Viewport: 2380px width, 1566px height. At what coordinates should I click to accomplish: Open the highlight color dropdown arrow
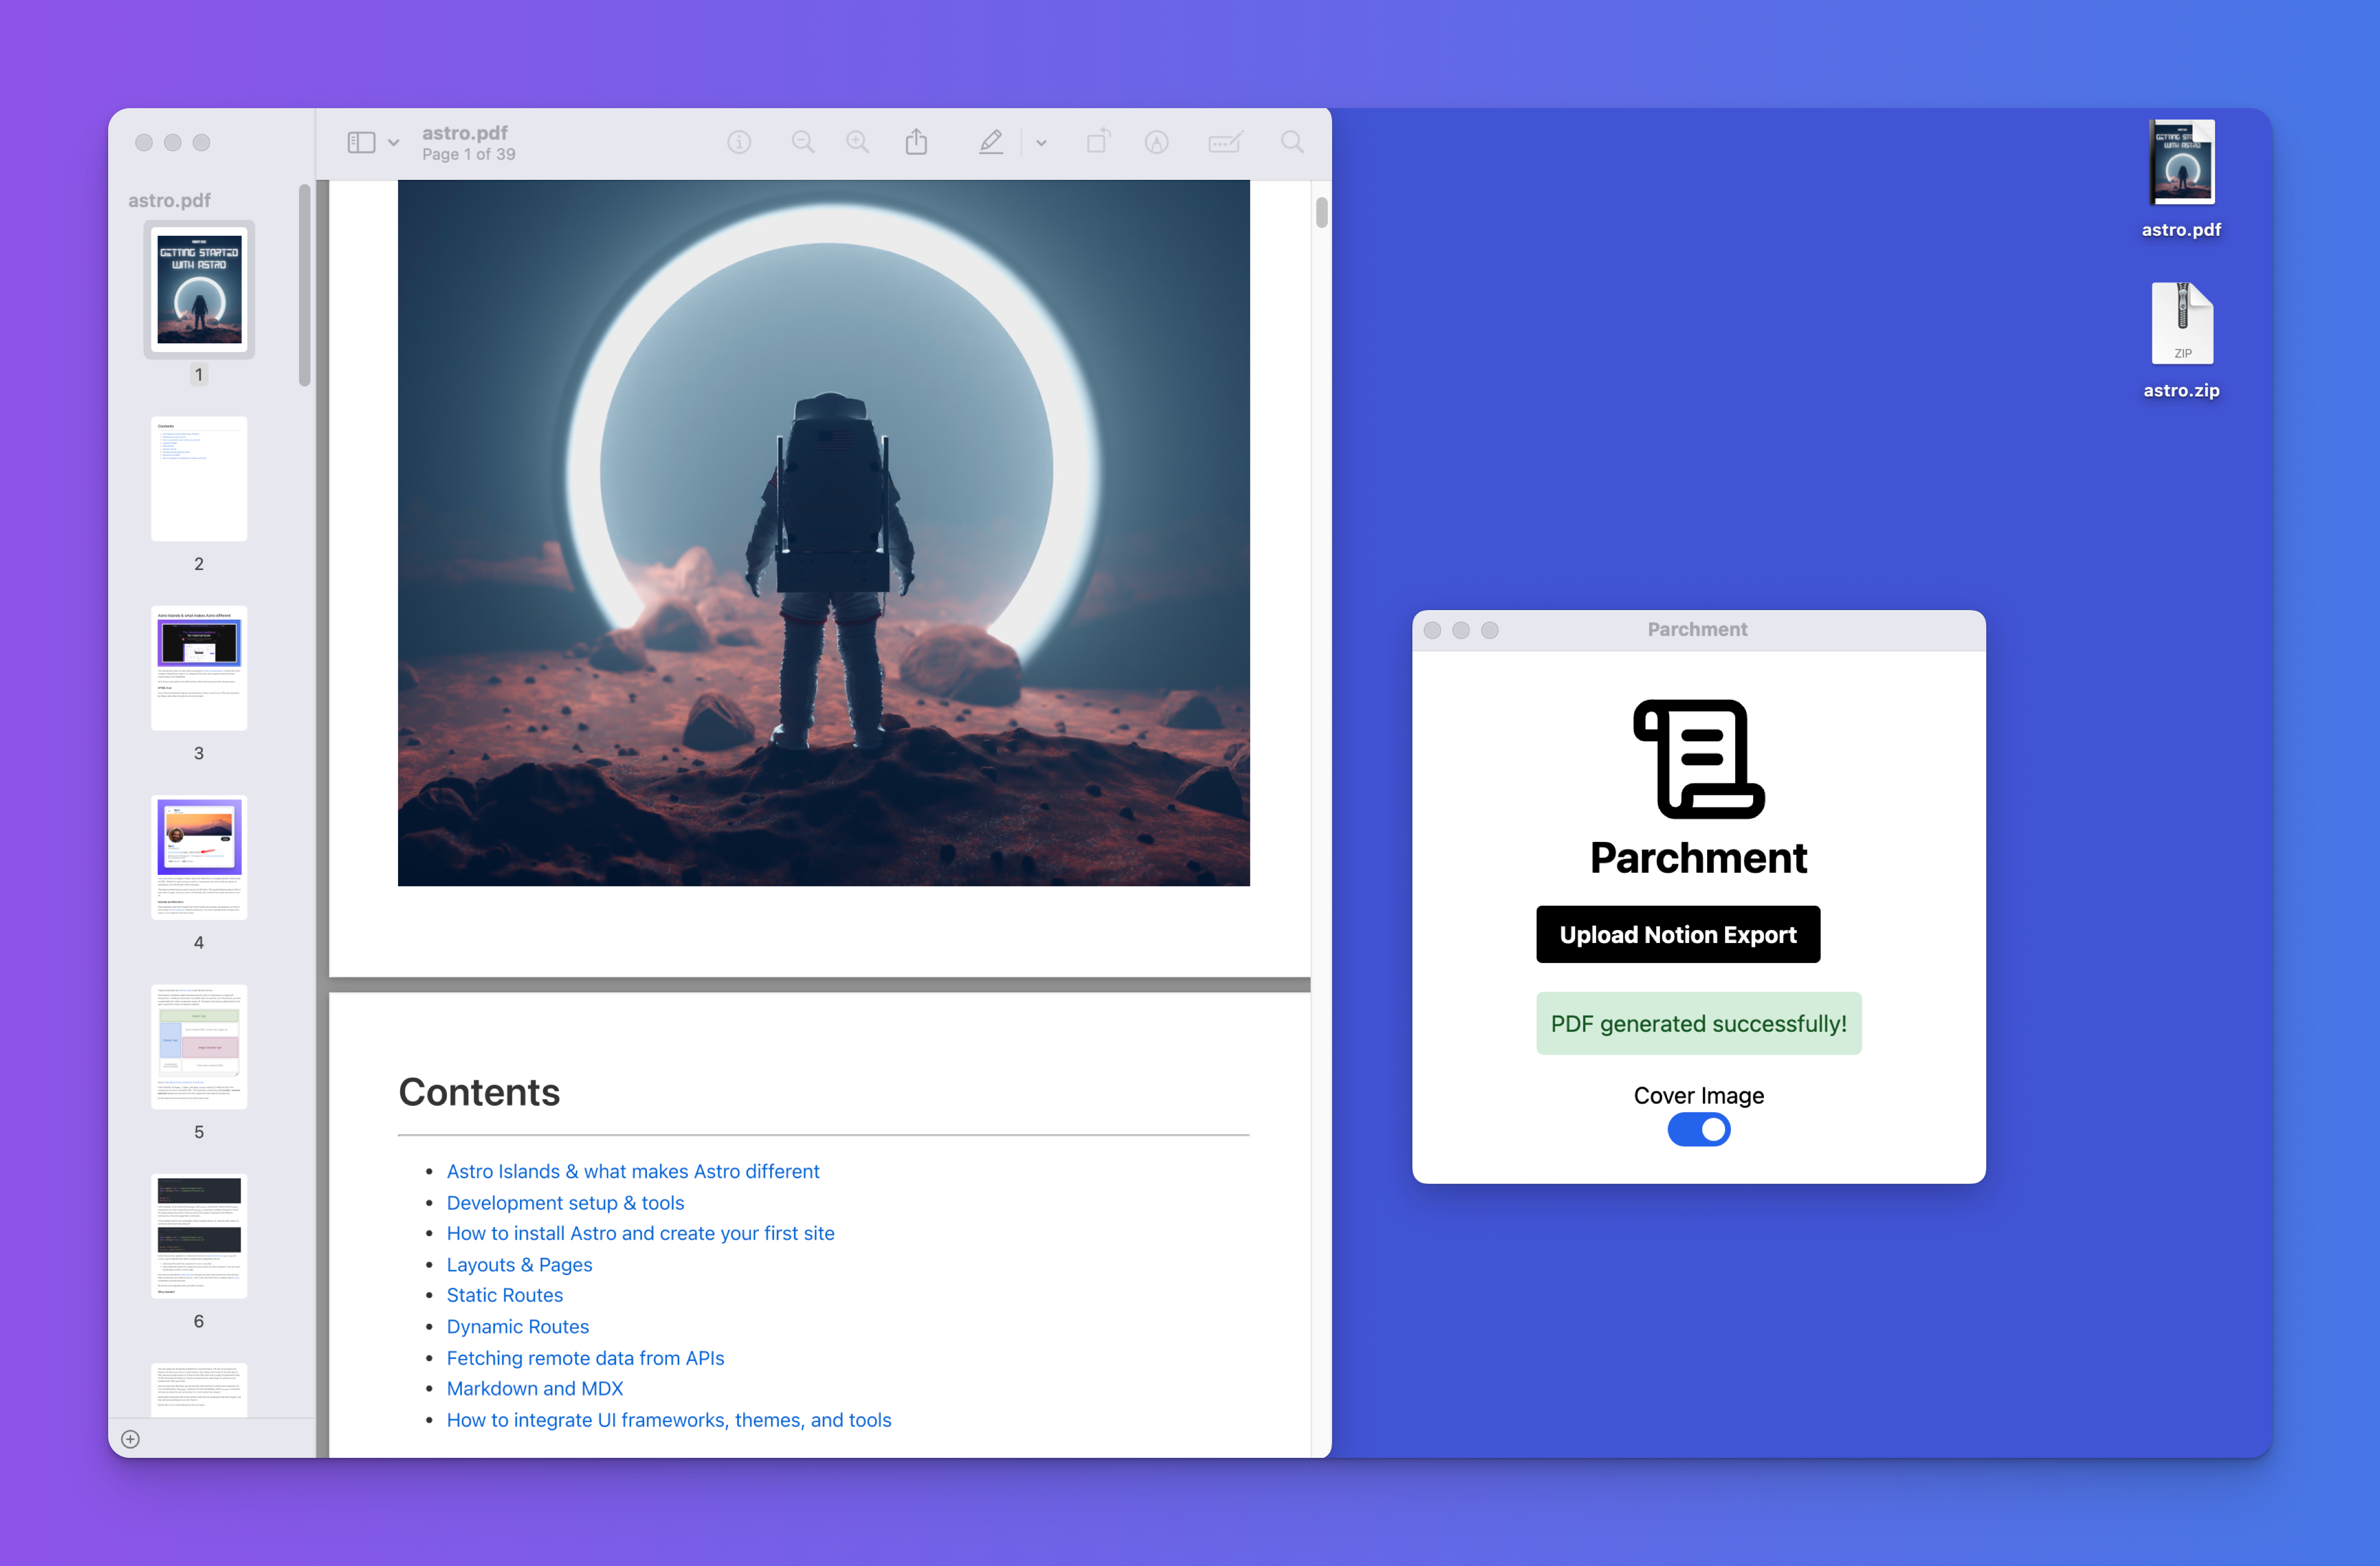(1041, 143)
